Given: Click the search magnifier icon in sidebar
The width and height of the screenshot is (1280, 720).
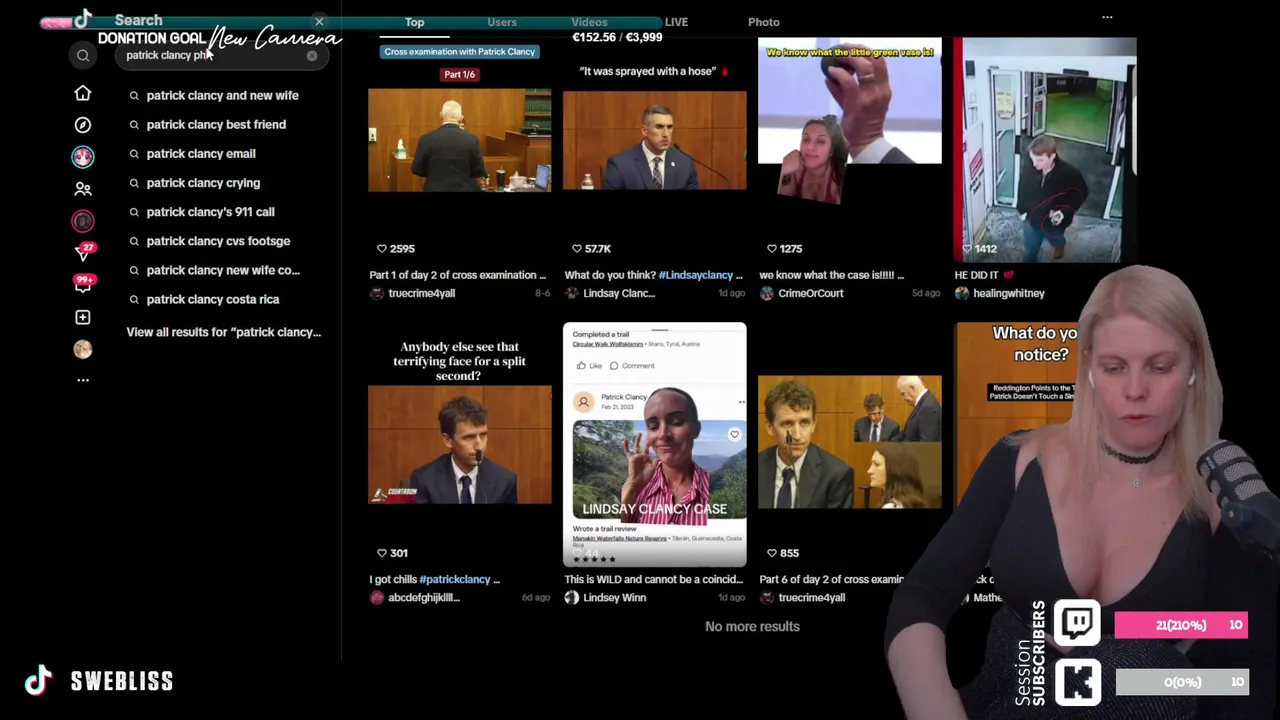Looking at the screenshot, I should click(83, 56).
